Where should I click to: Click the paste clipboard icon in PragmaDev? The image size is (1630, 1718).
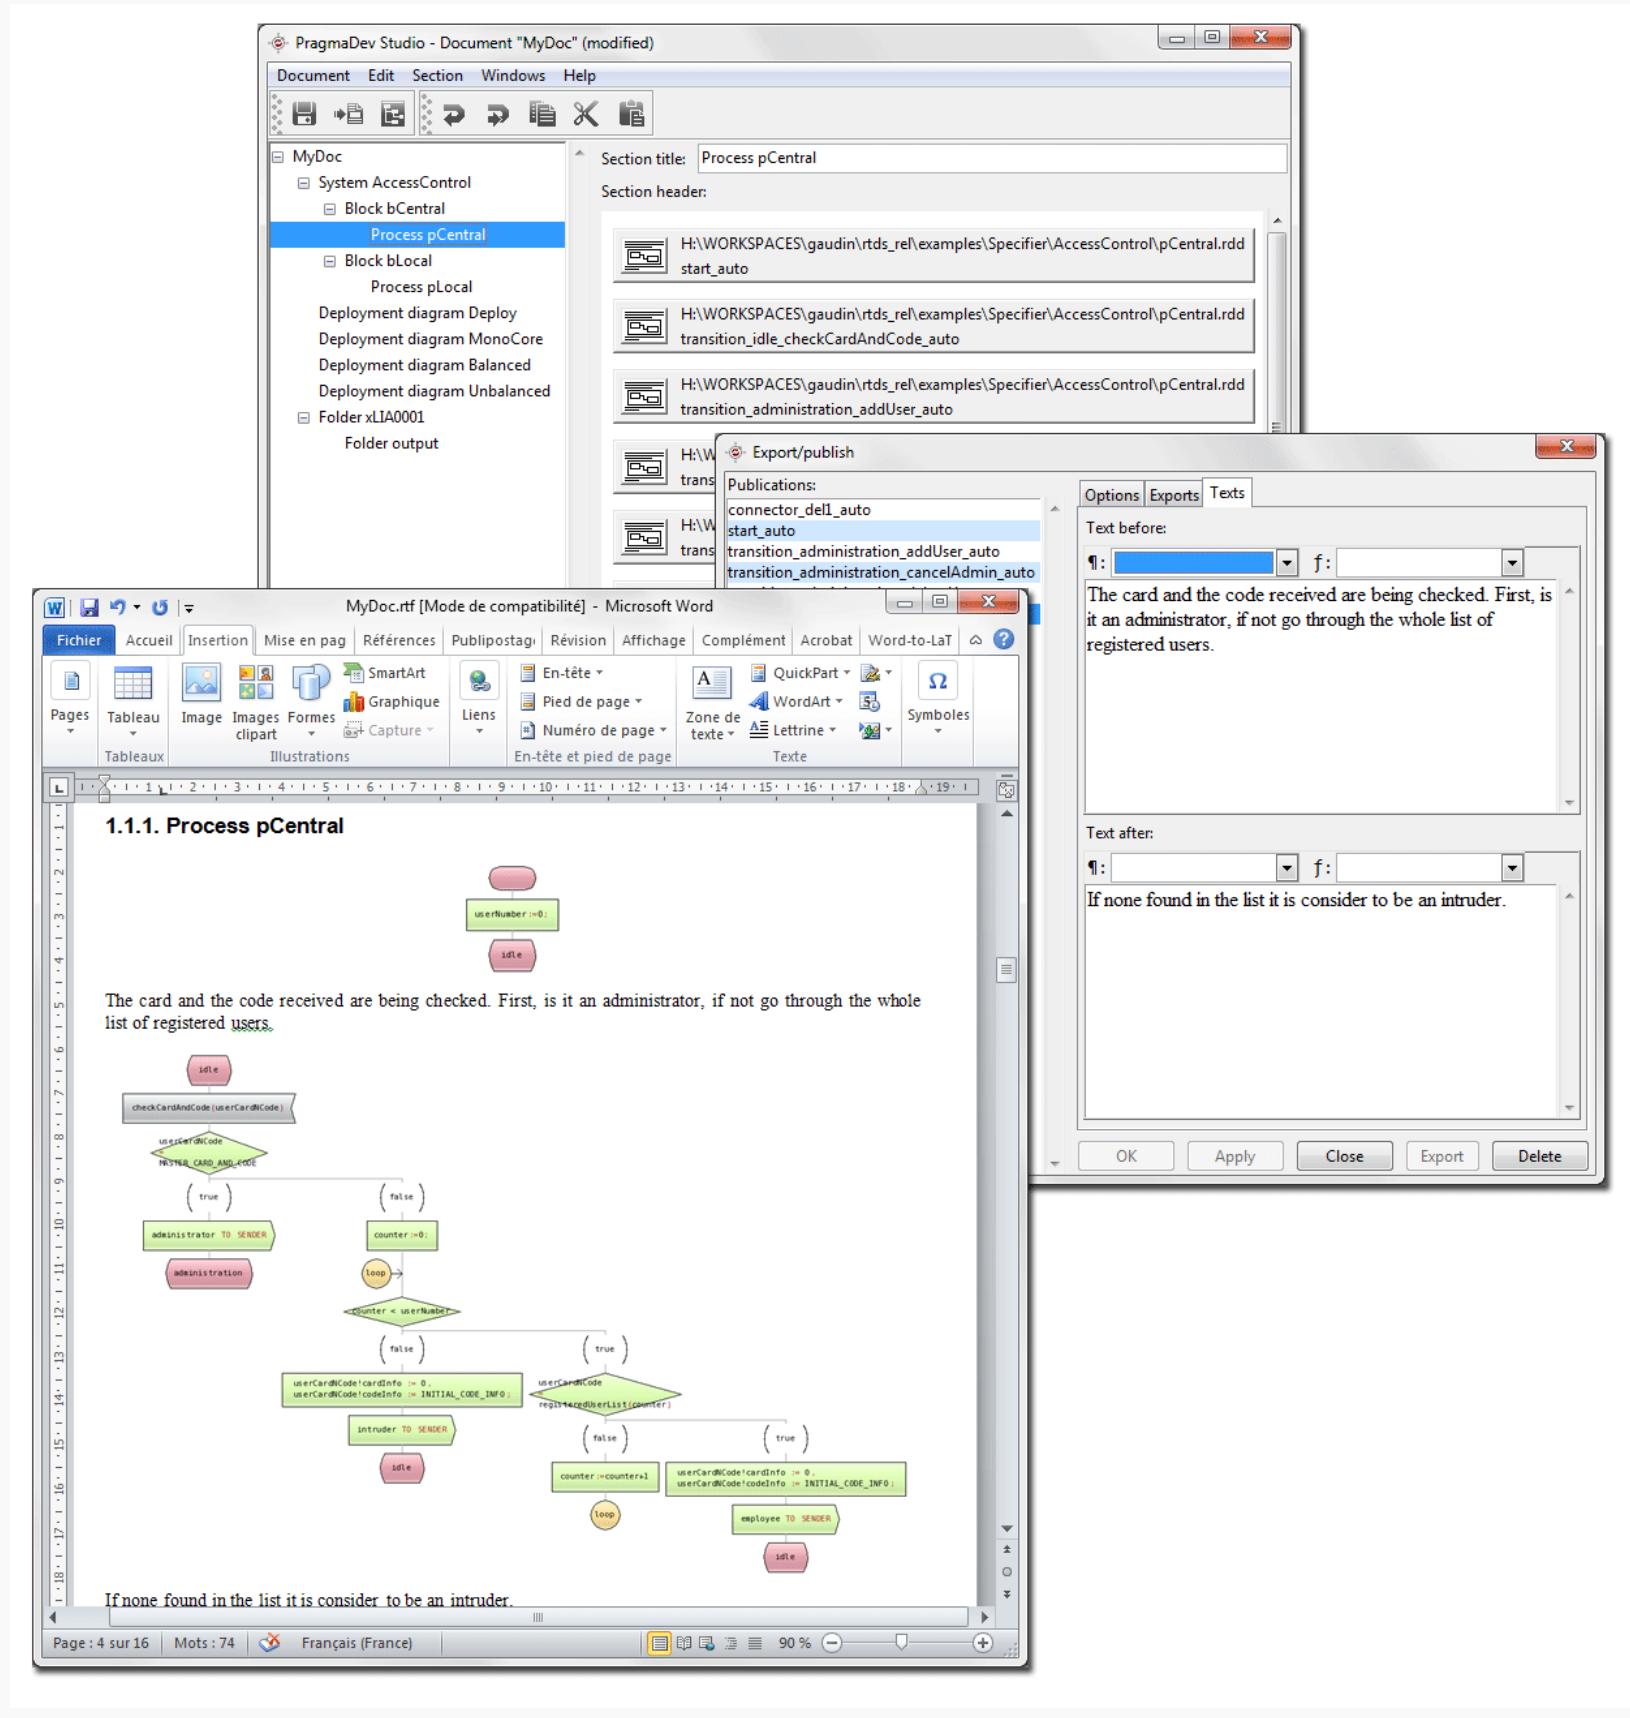(x=631, y=114)
